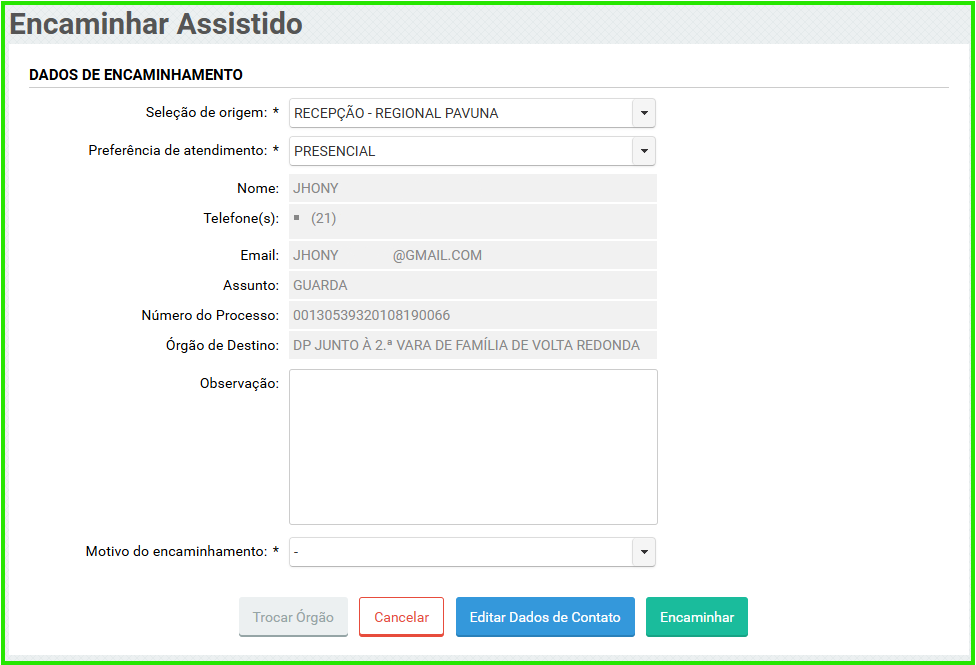Select the Telefone(s) field with (21)
The height and width of the screenshot is (665, 976).
coord(472,218)
